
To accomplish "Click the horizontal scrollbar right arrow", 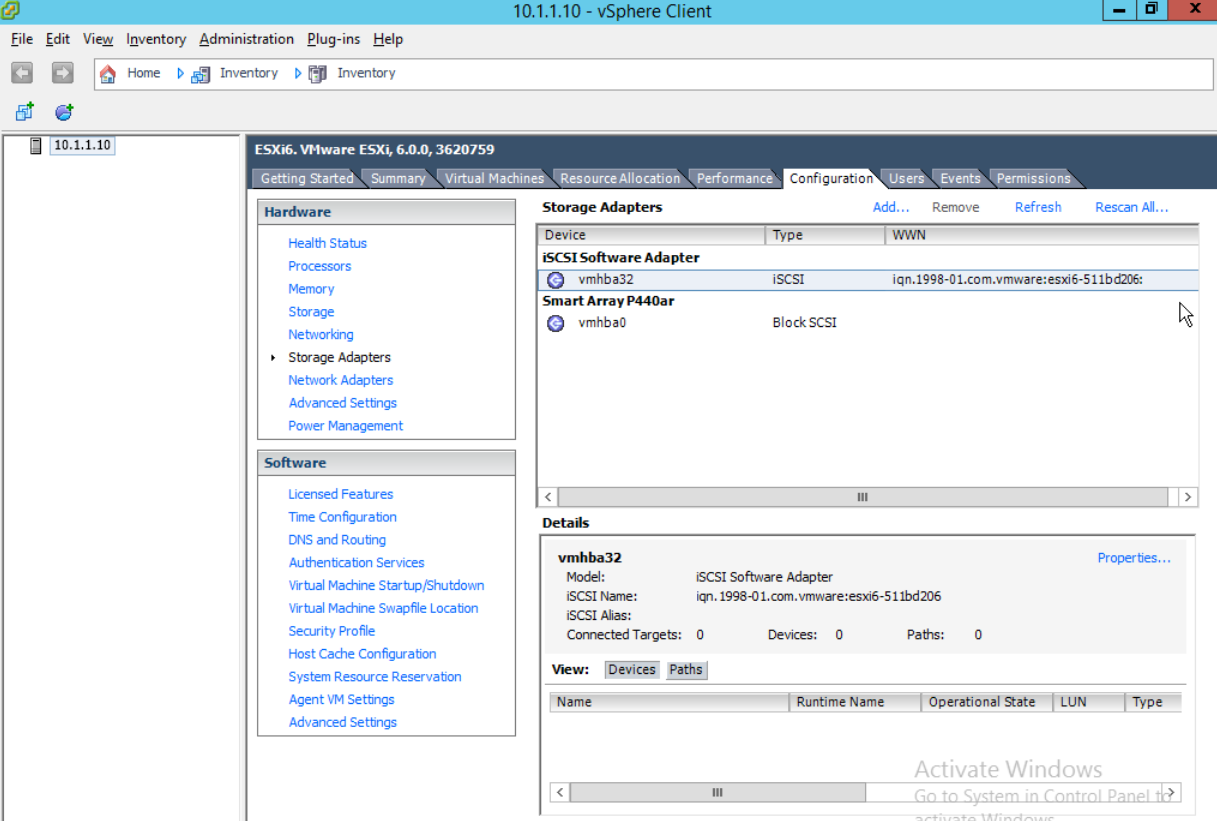I will (x=1186, y=496).
